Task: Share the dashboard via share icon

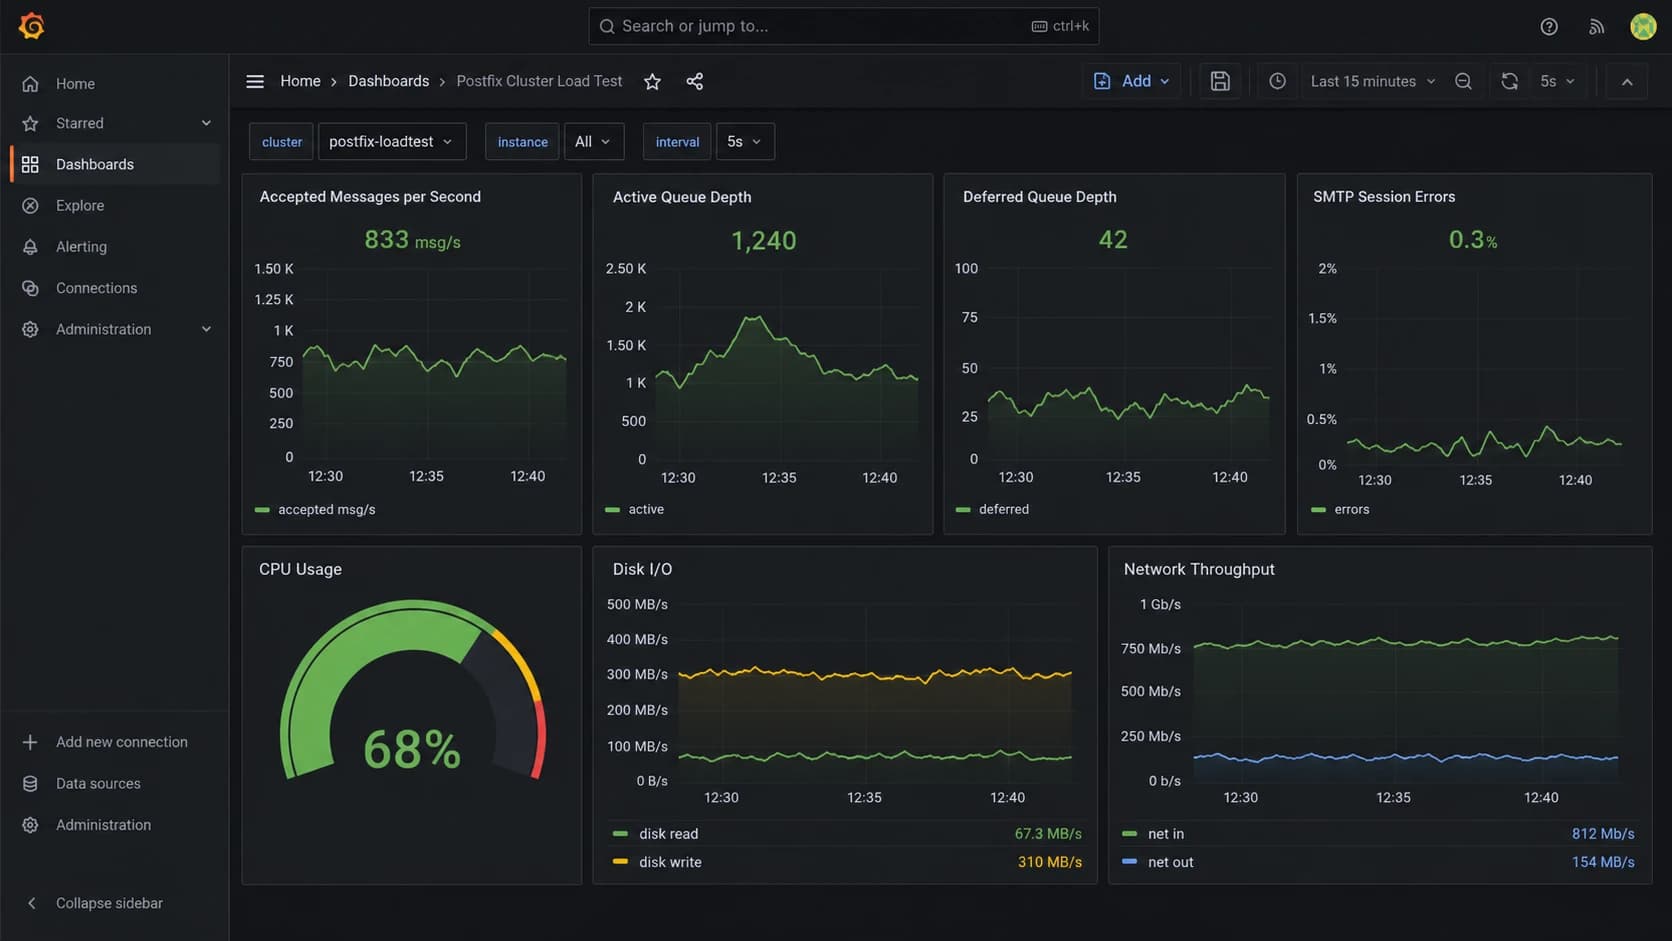Action: click(x=695, y=81)
